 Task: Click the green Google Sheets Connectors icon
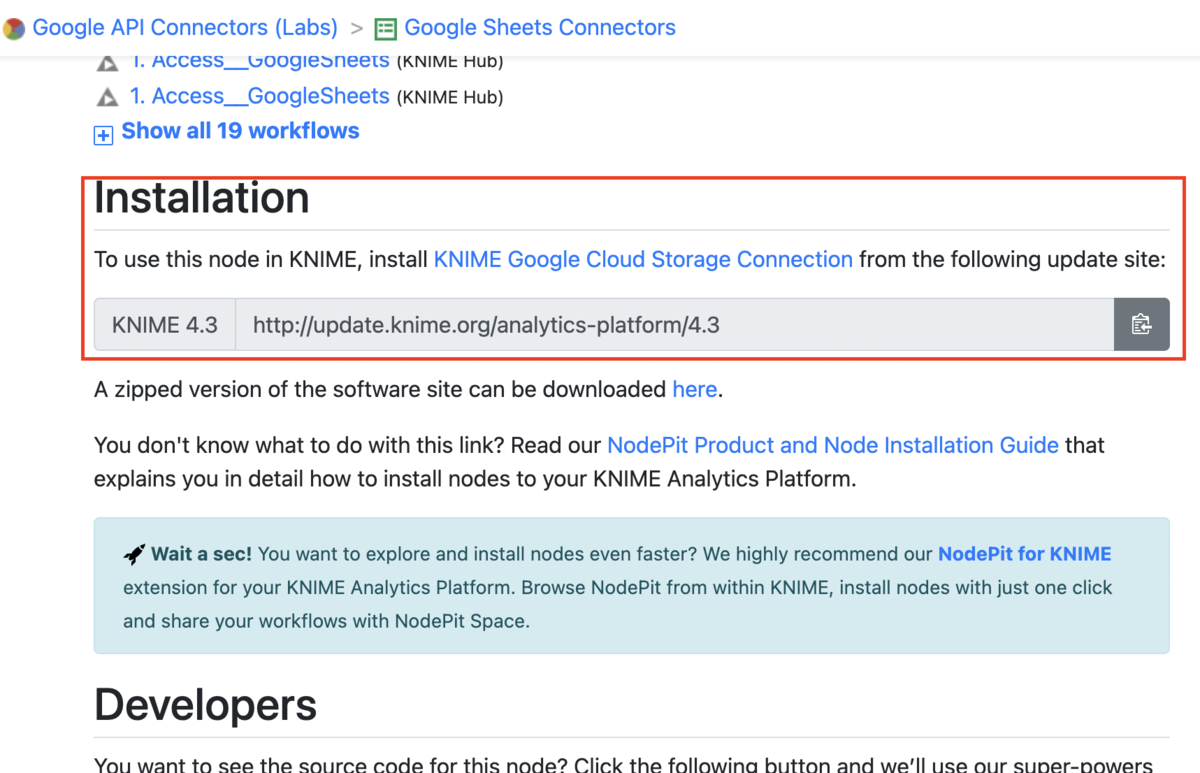tap(385, 28)
